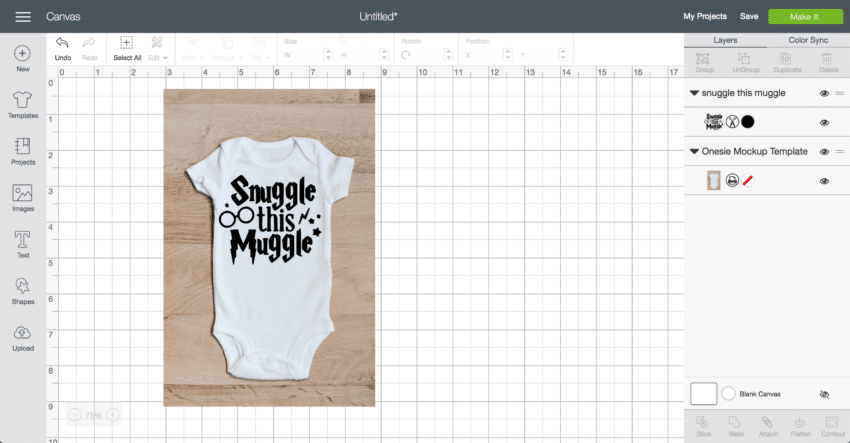Viewport: 850px width, 443px height.
Task: Click the black color swatch on snuggle layer
Action: (x=748, y=122)
